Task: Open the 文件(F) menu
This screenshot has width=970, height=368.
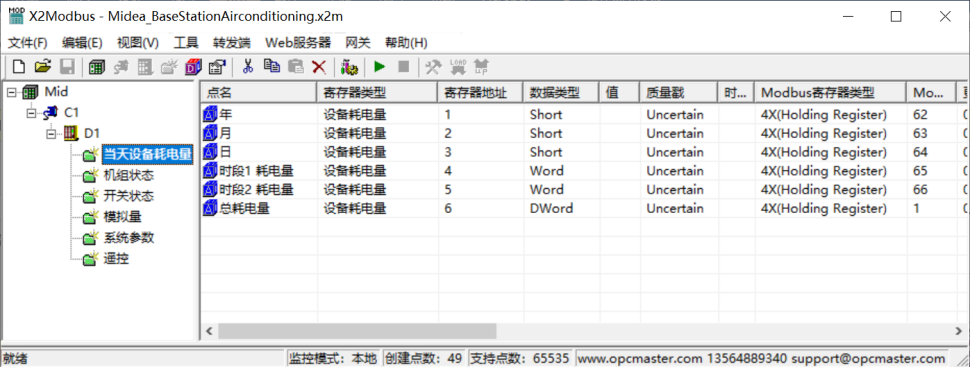Action: [28, 43]
